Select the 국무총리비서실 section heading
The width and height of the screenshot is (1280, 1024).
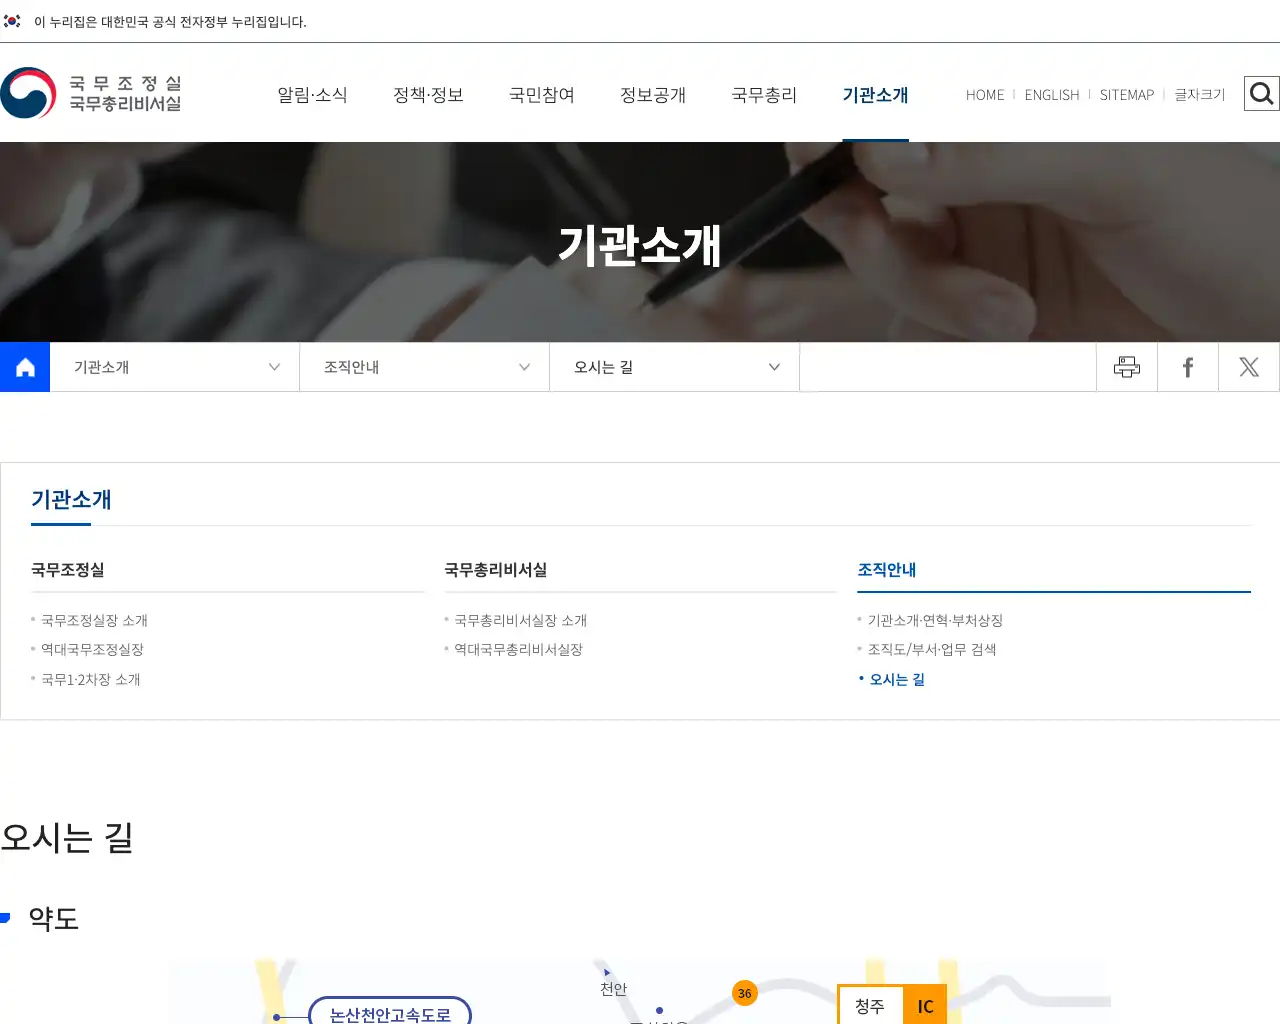pos(496,570)
